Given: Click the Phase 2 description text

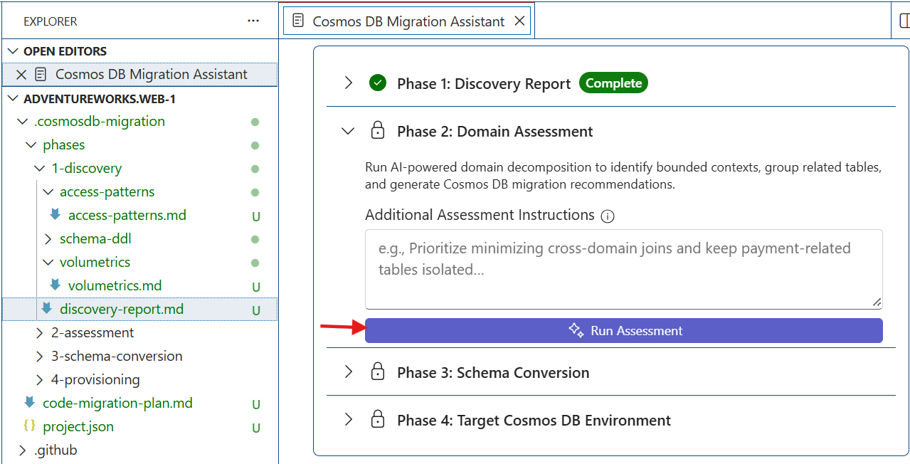Looking at the screenshot, I should 623,176.
